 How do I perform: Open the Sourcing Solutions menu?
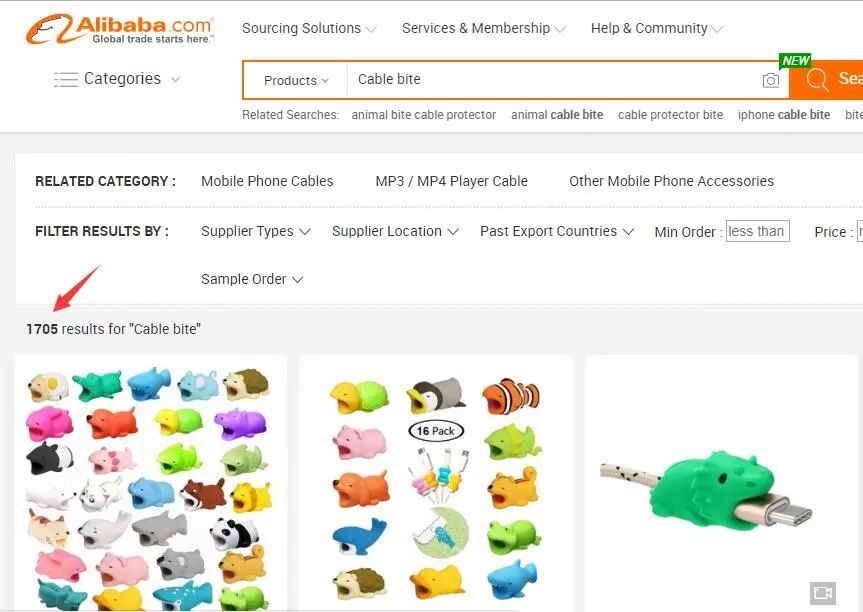pos(309,28)
